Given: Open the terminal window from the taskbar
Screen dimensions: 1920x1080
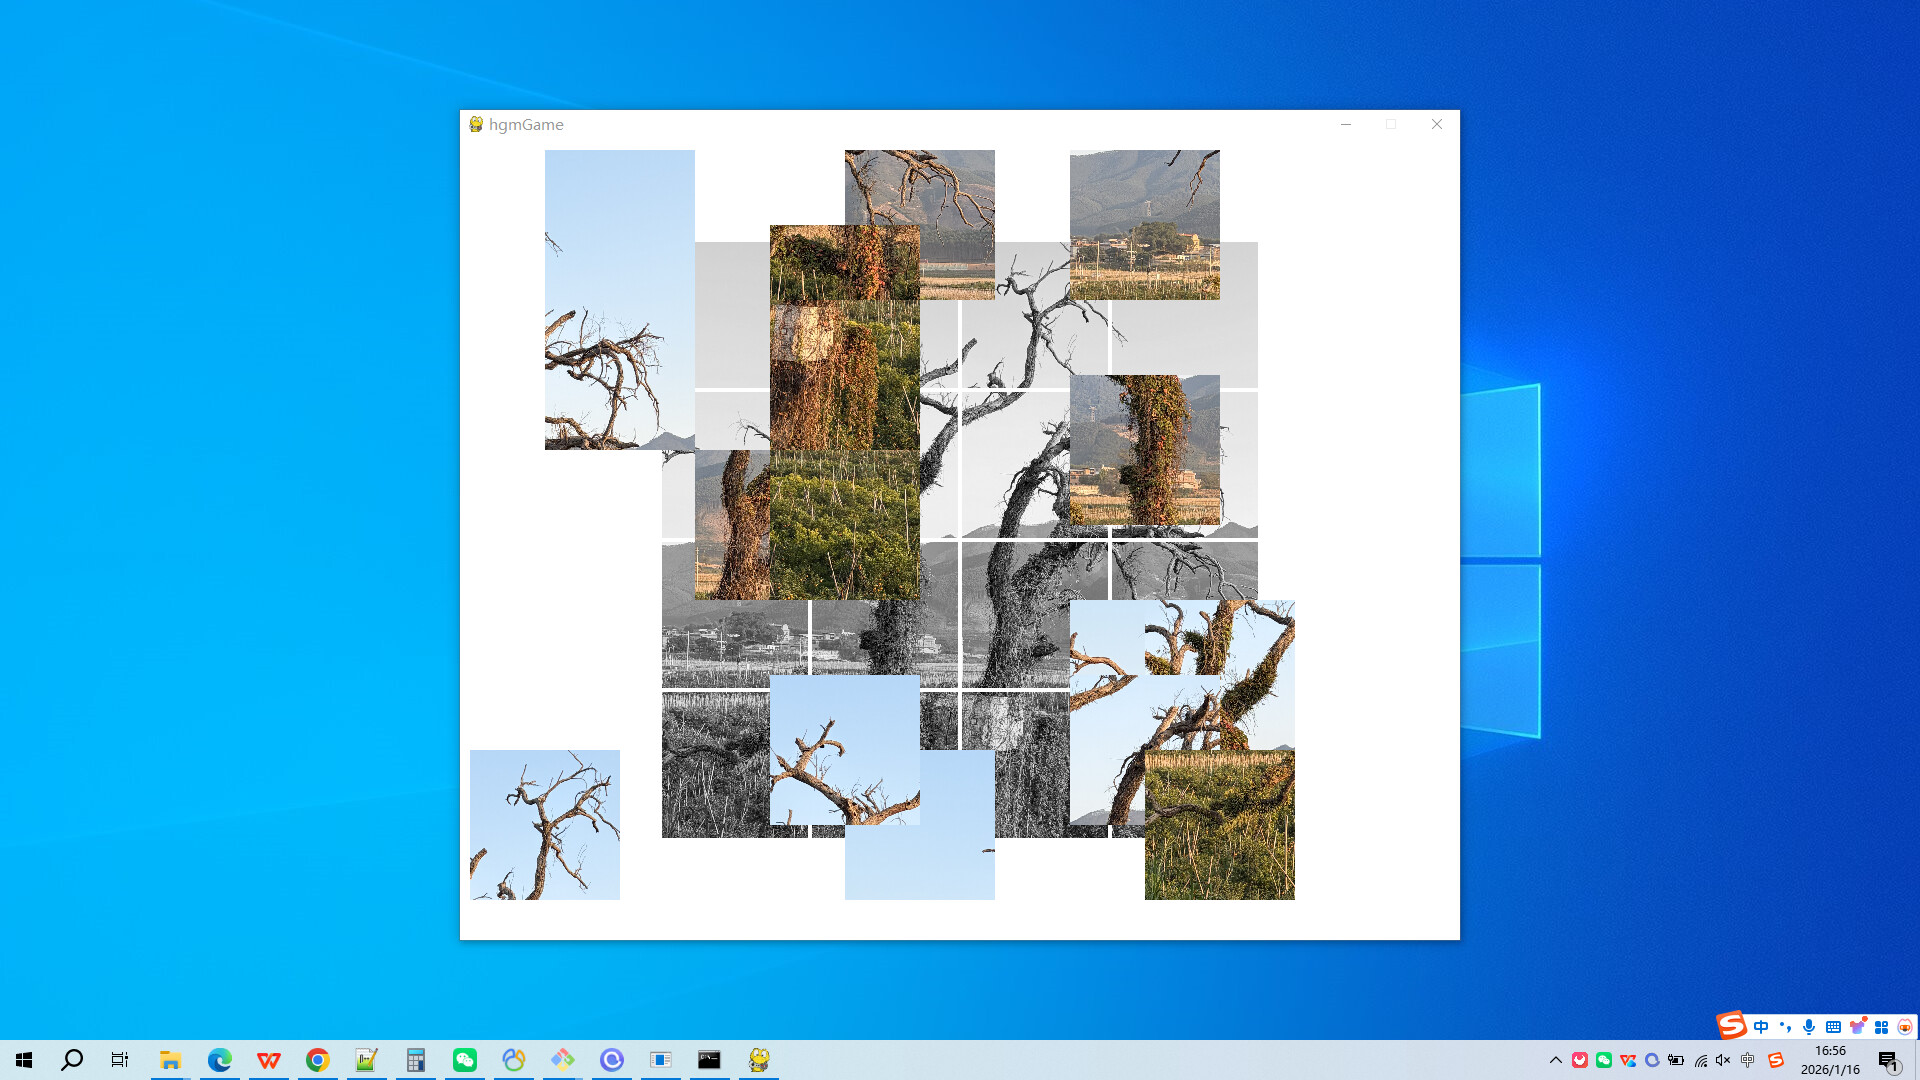Looking at the screenshot, I should coord(710,1059).
